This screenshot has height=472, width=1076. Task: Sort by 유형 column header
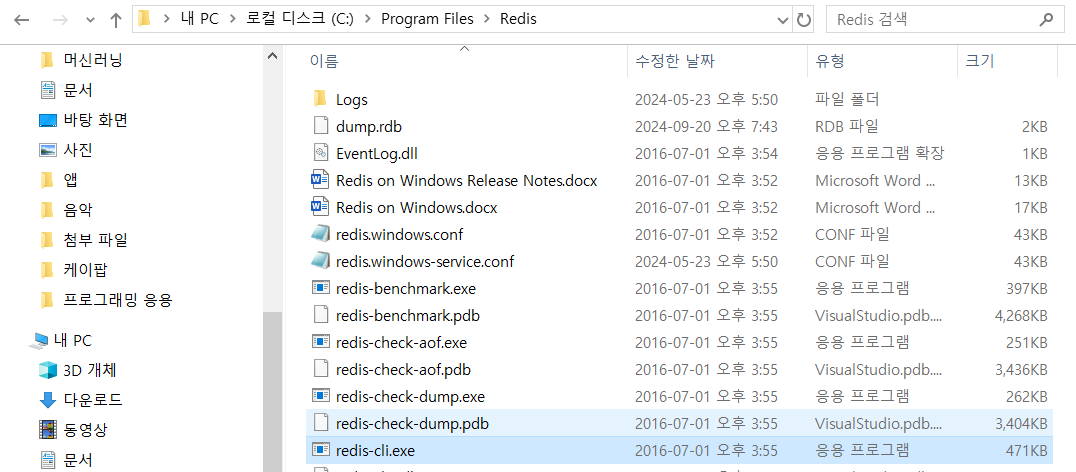pyautogui.click(x=882, y=61)
